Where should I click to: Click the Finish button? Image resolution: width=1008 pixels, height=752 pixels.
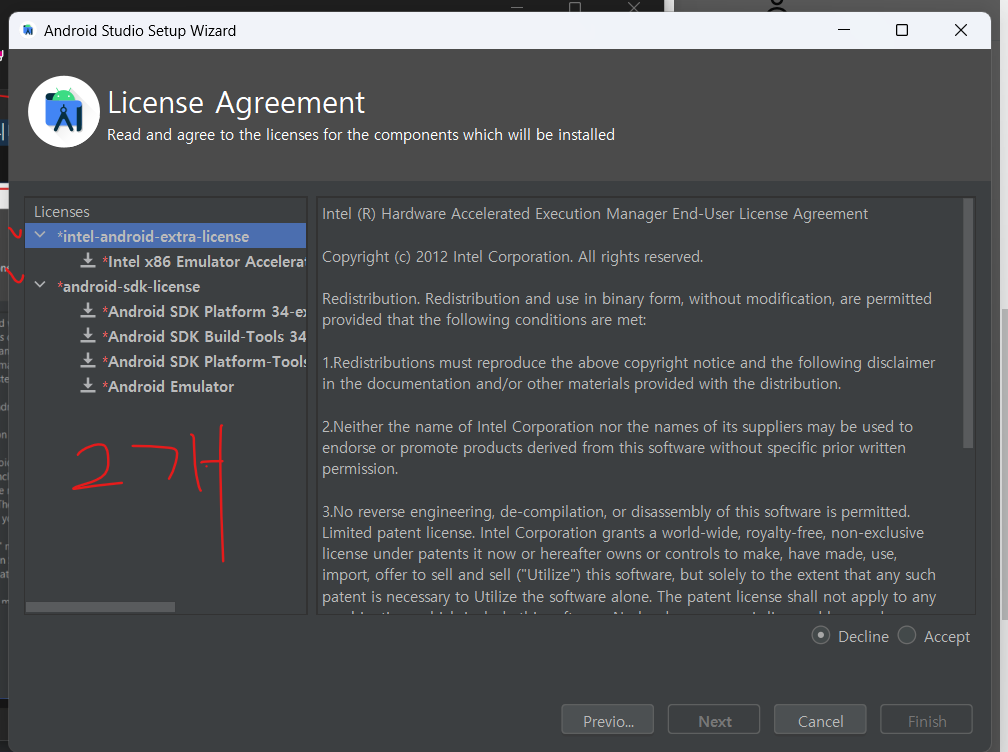coord(926,719)
